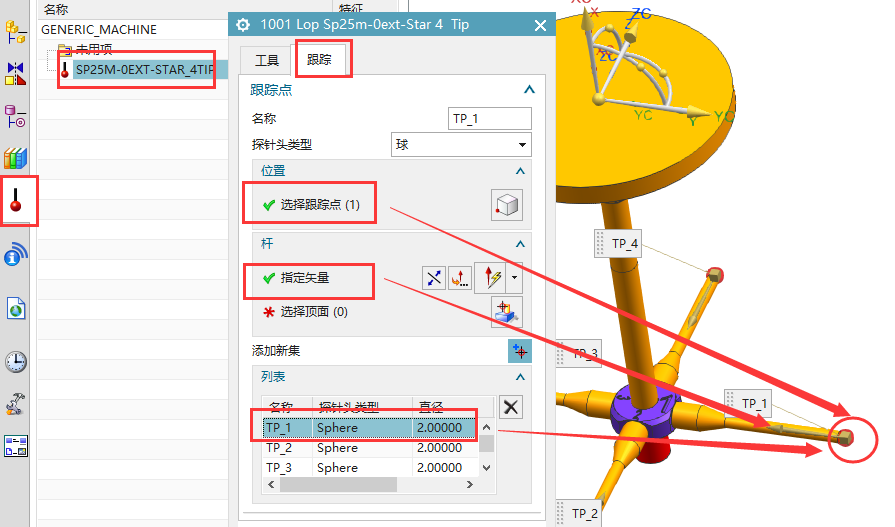
Task: Click the add new set icon
Action: coord(519,351)
